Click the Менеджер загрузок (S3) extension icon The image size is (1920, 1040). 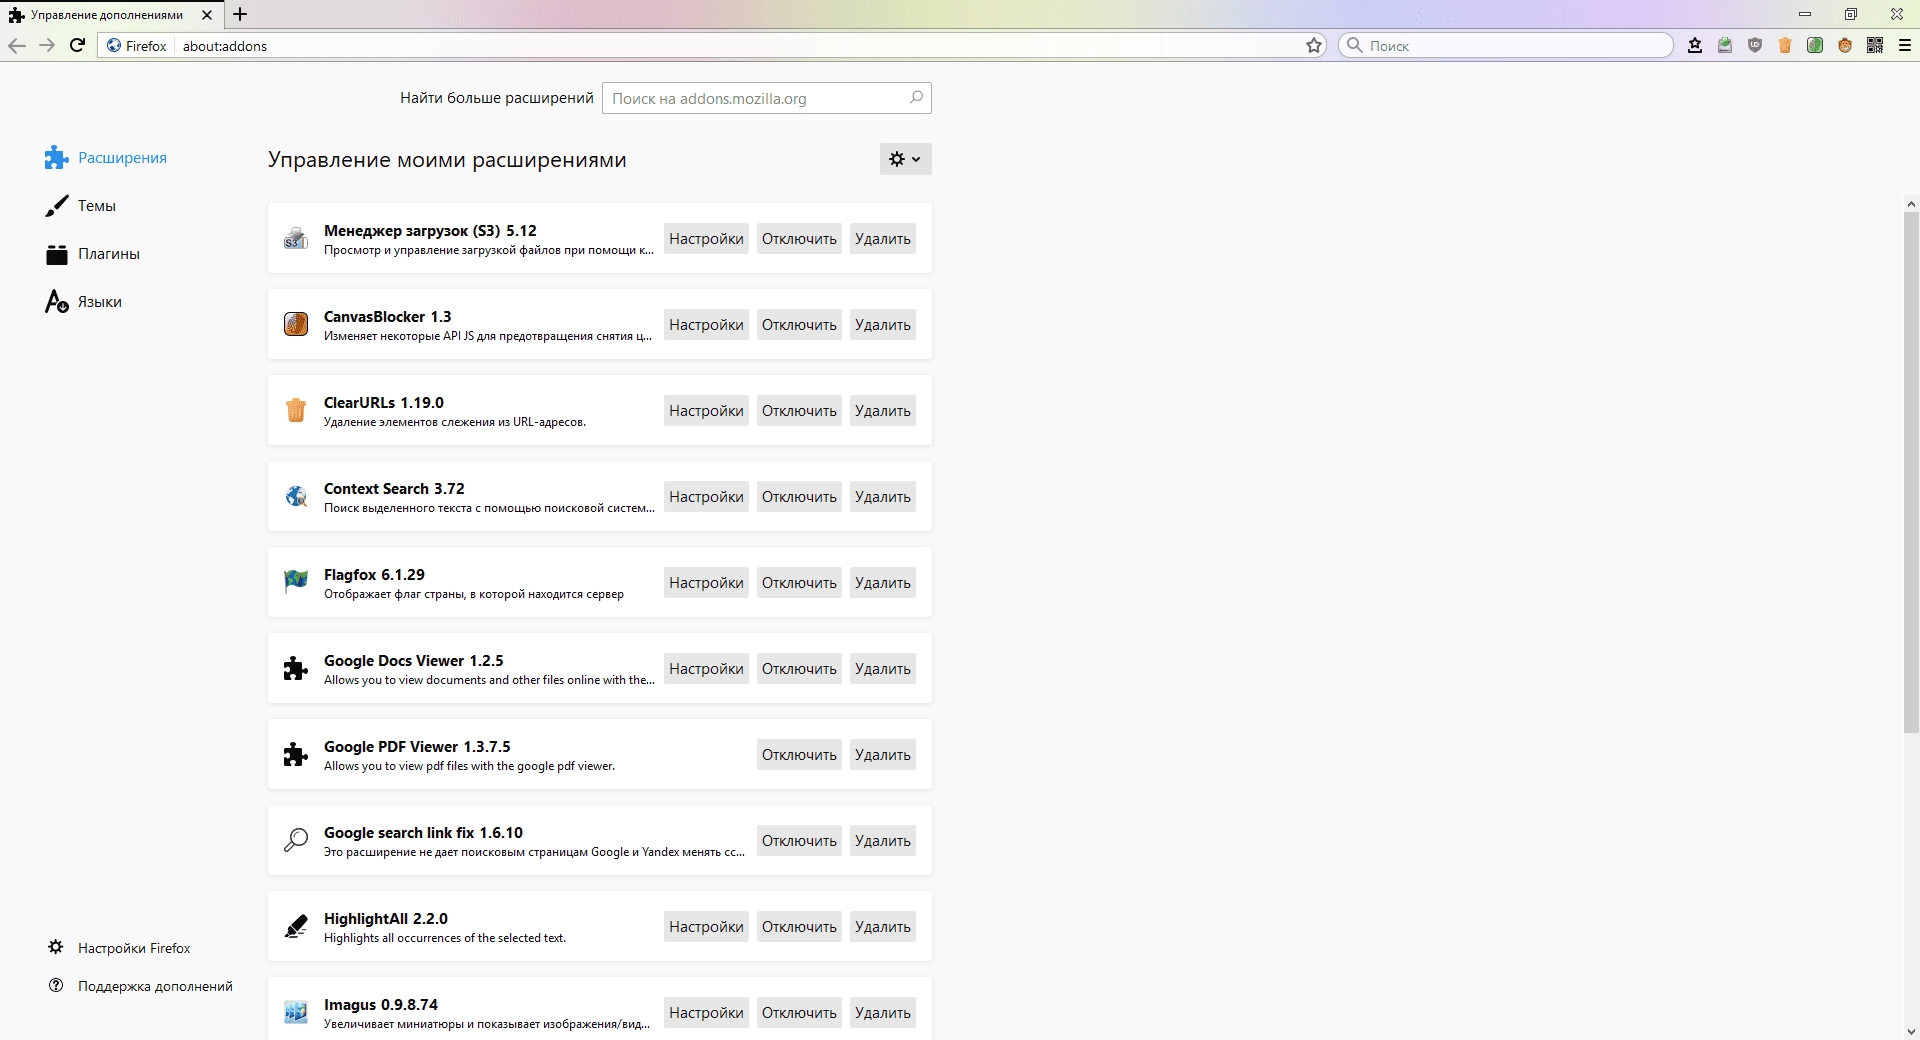tap(296, 238)
